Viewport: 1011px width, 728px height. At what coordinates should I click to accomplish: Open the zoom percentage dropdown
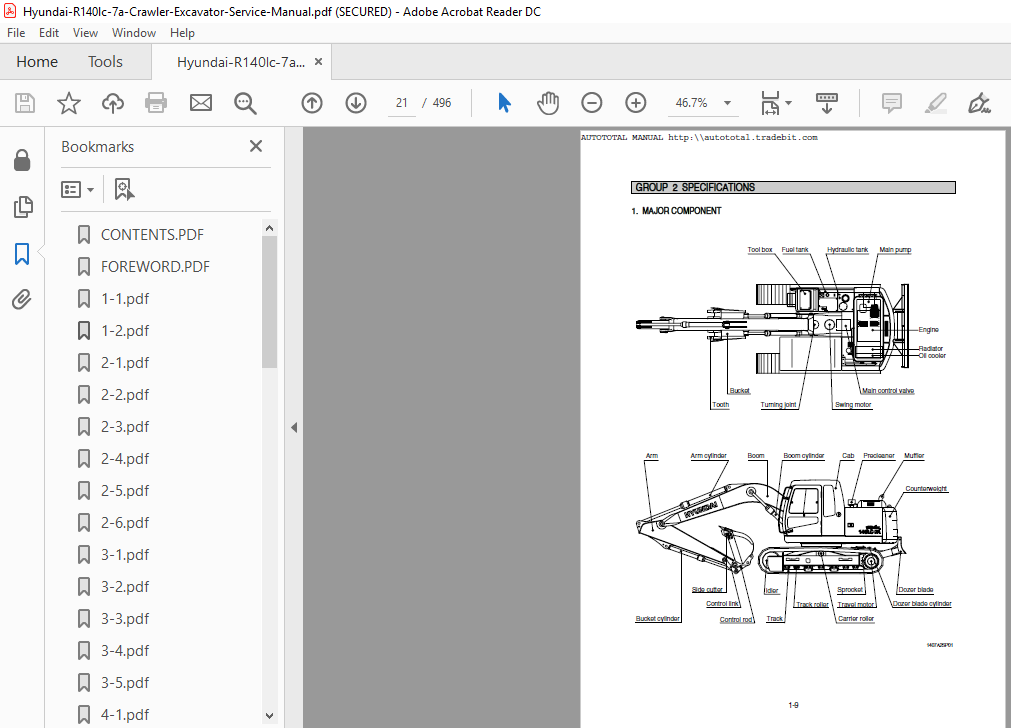click(x=727, y=103)
